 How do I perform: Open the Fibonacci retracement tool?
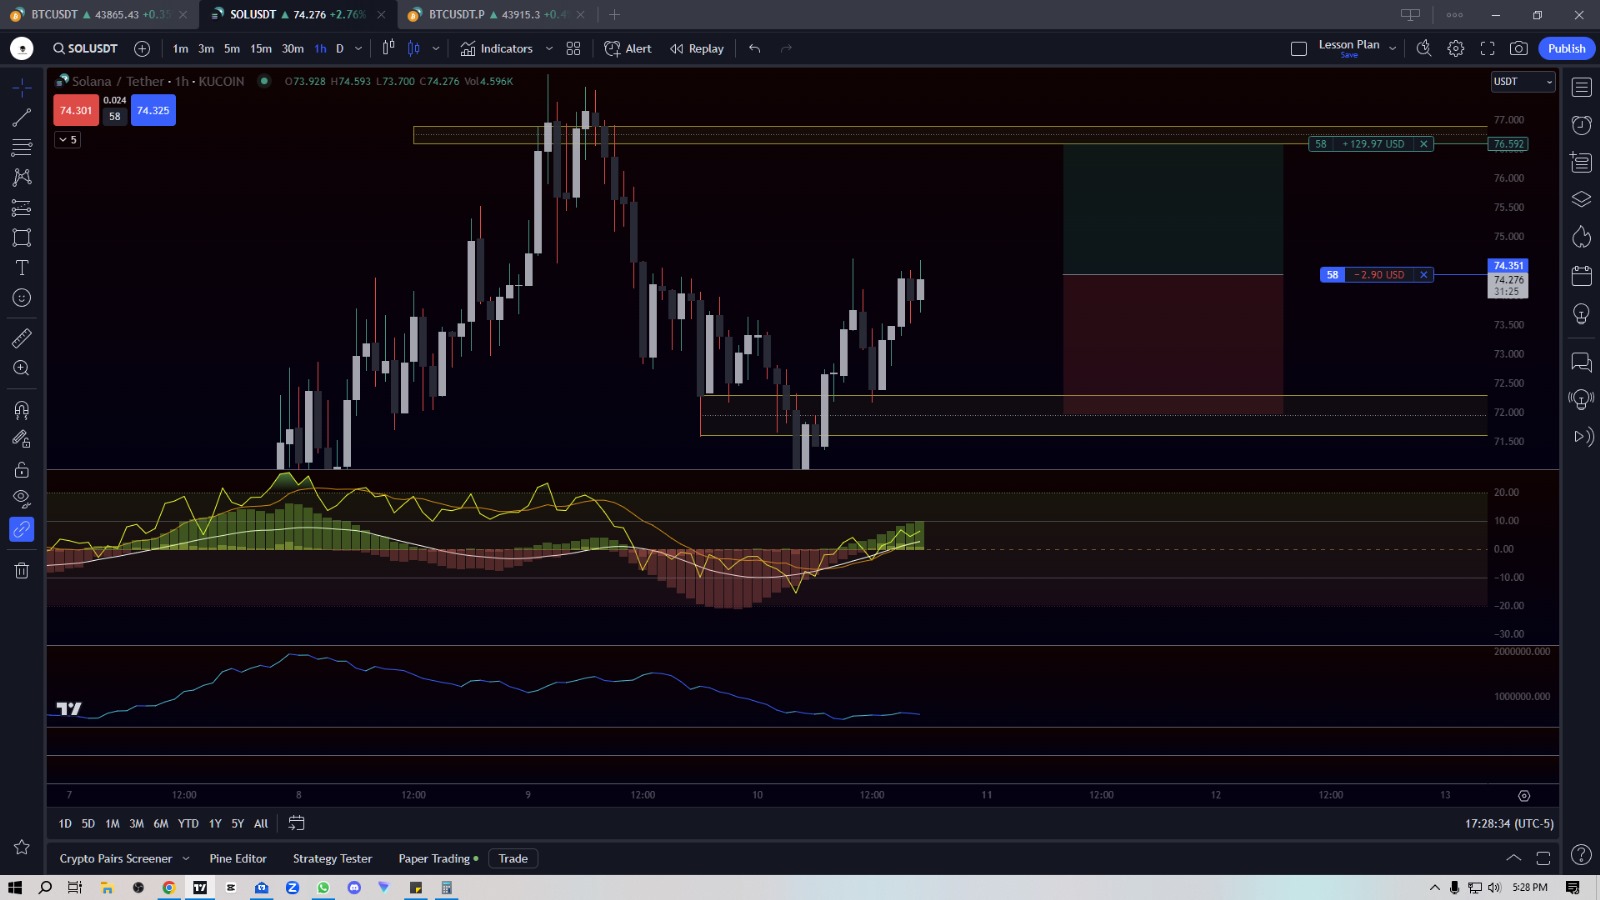click(x=21, y=148)
